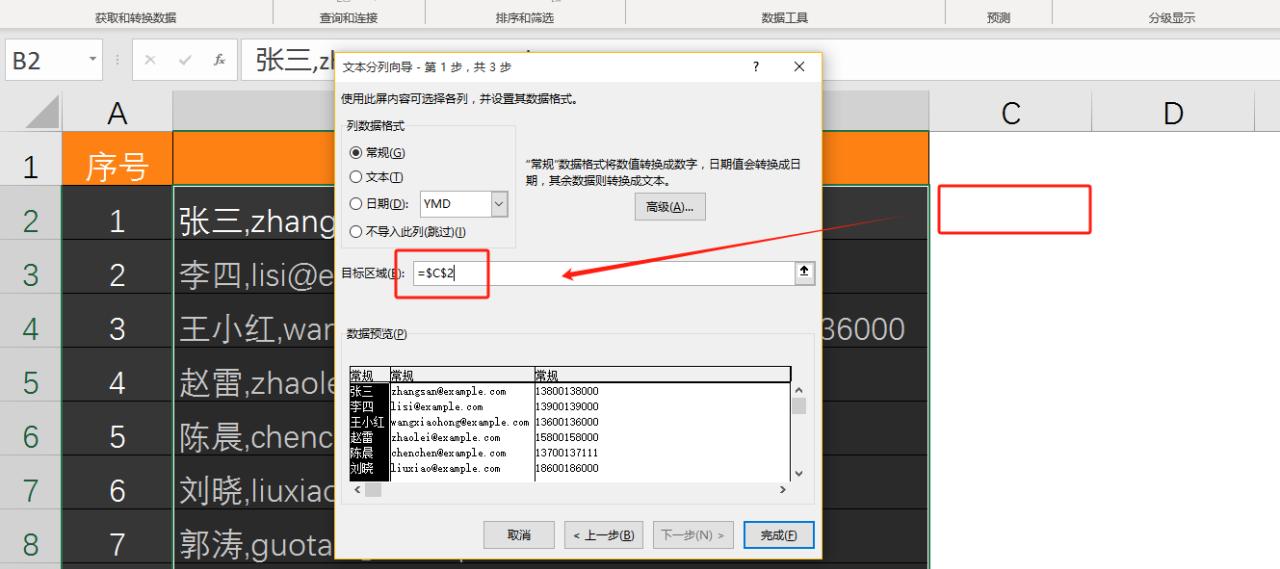Select 不导入此列(跳过) radio option
Viewport: 1280px width, 569px height.
(x=355, y=231)
